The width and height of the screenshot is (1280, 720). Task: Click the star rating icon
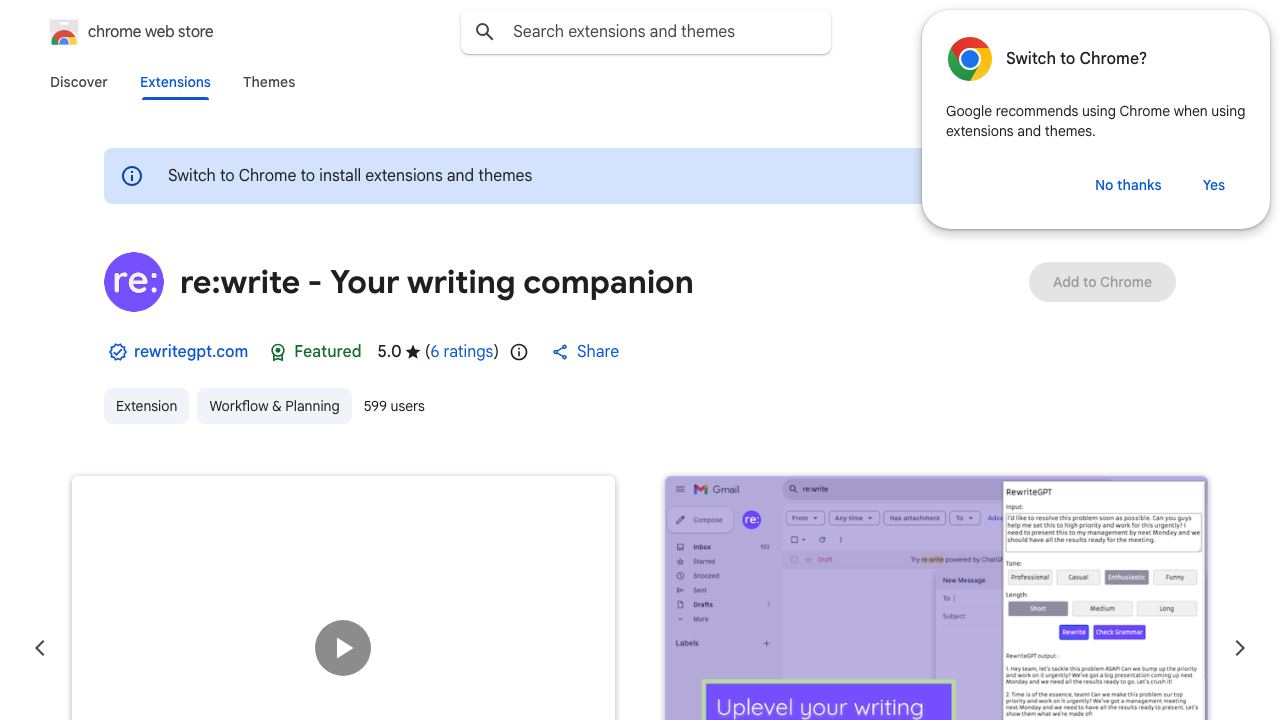[413, 352]
